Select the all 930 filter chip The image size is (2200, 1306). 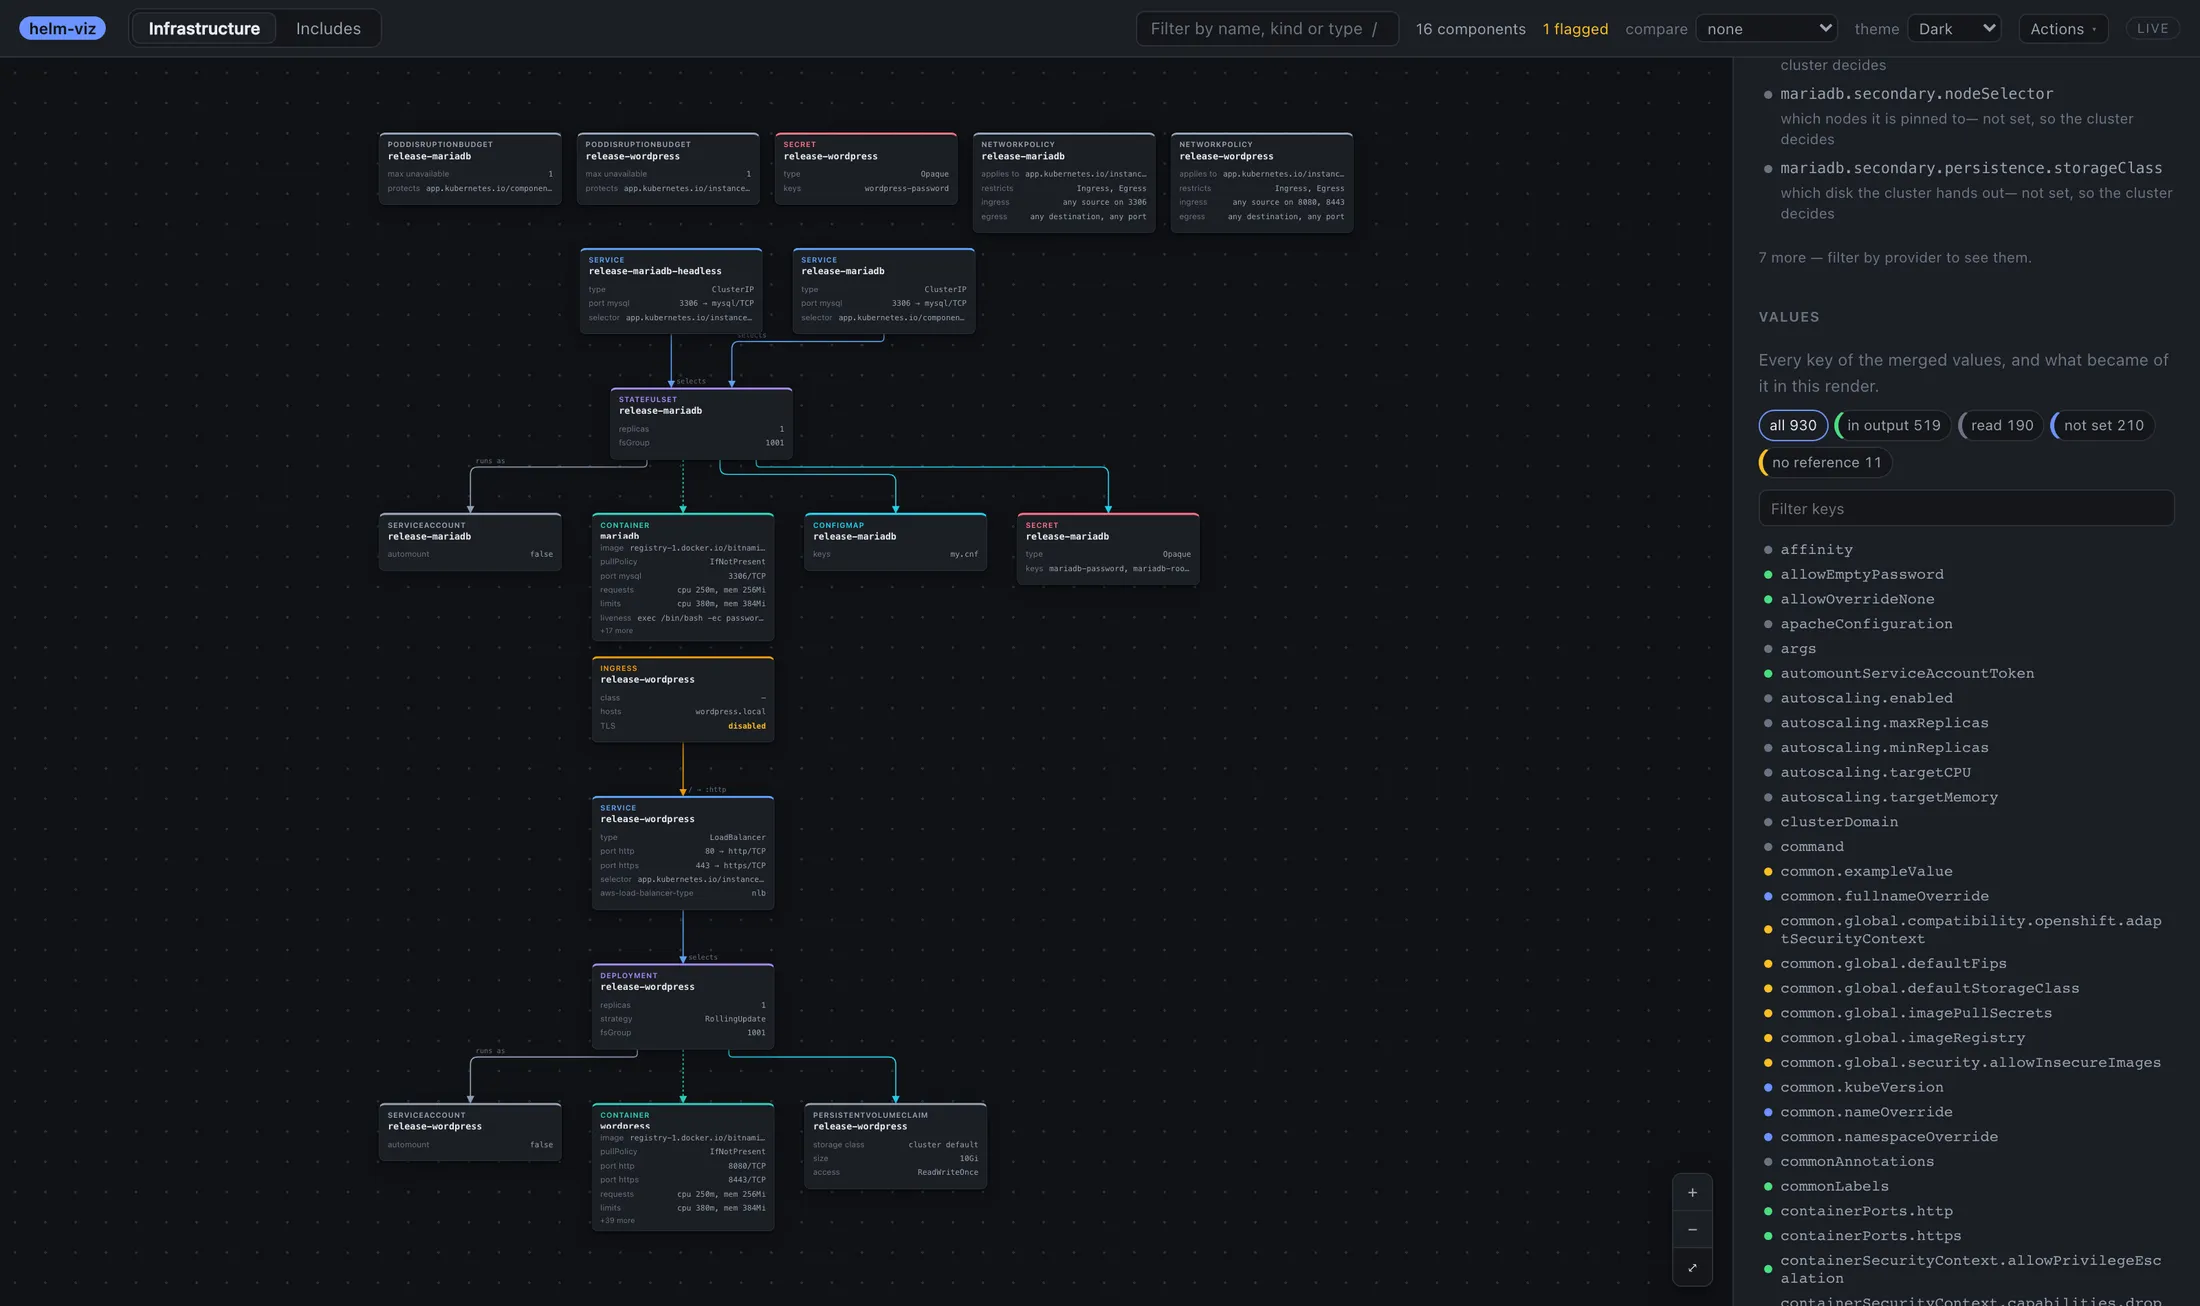point(1793,425)
